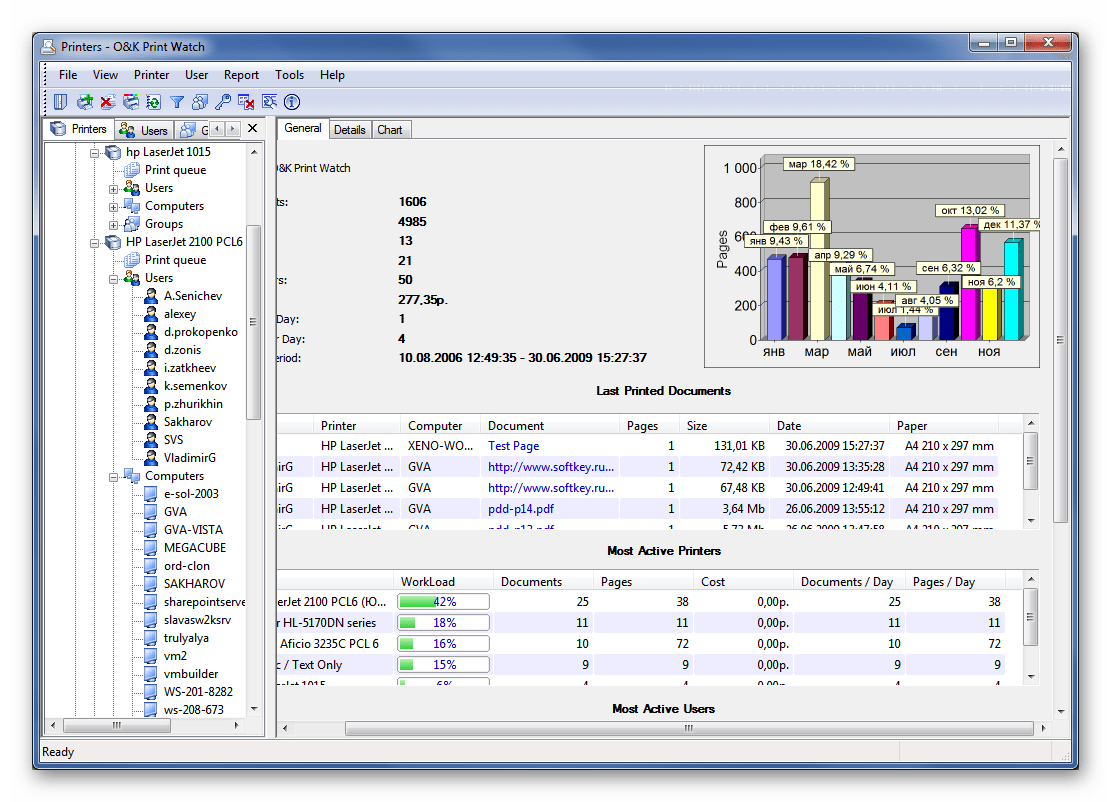This screenshot has height=802, width=1111.
Task: Collapse the hp LaserJet 1015 node
Action: (94, 152)
